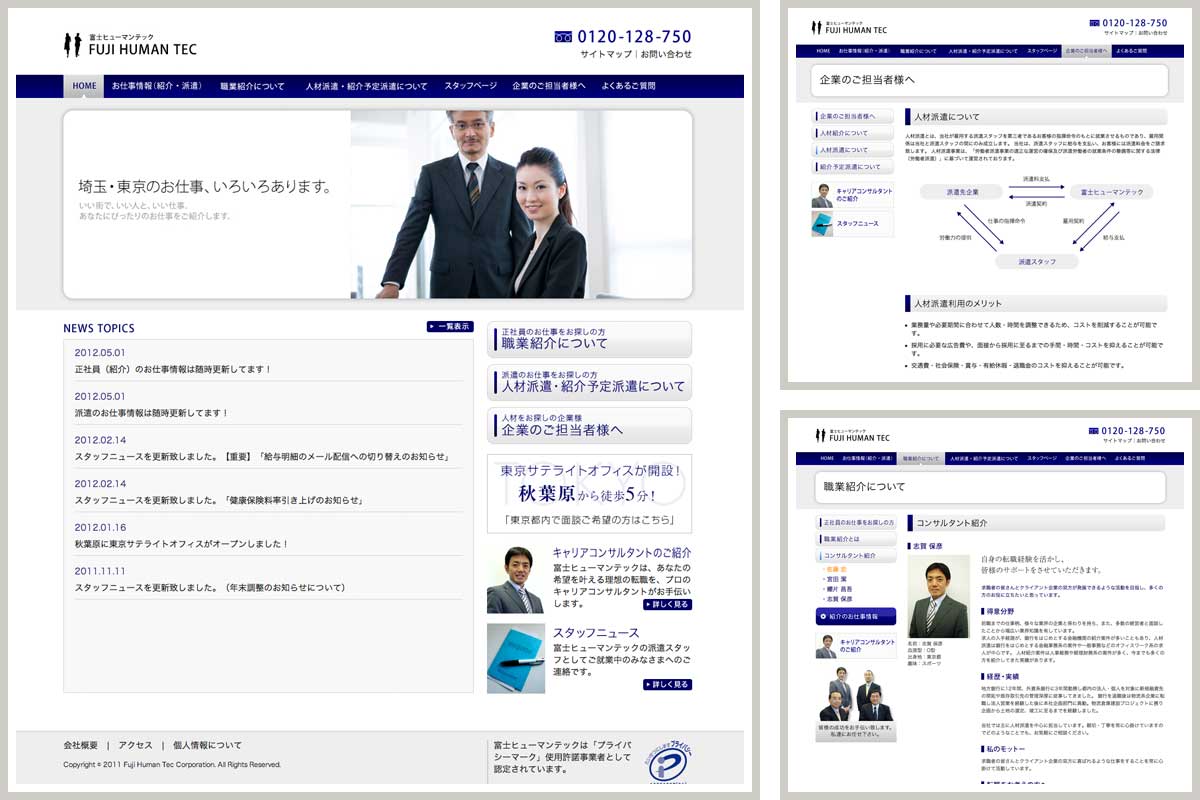This screenshot has width=1200, height=800.
Task: Open the blue notebook スタッフニュース image on the homepage
Action: click(x=515, y=658)
